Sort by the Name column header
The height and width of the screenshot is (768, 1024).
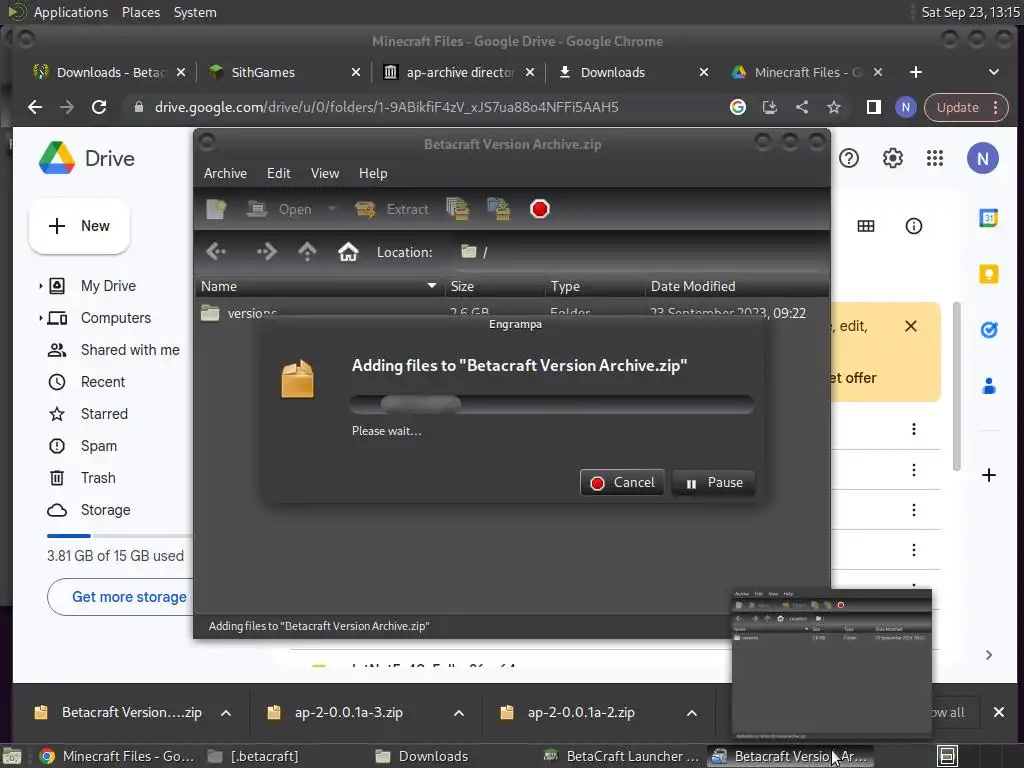319,286
